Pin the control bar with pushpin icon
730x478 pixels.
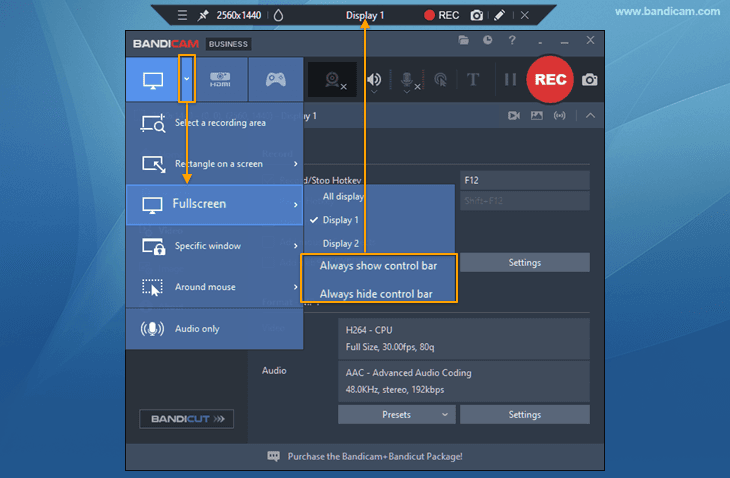(203, 15)
